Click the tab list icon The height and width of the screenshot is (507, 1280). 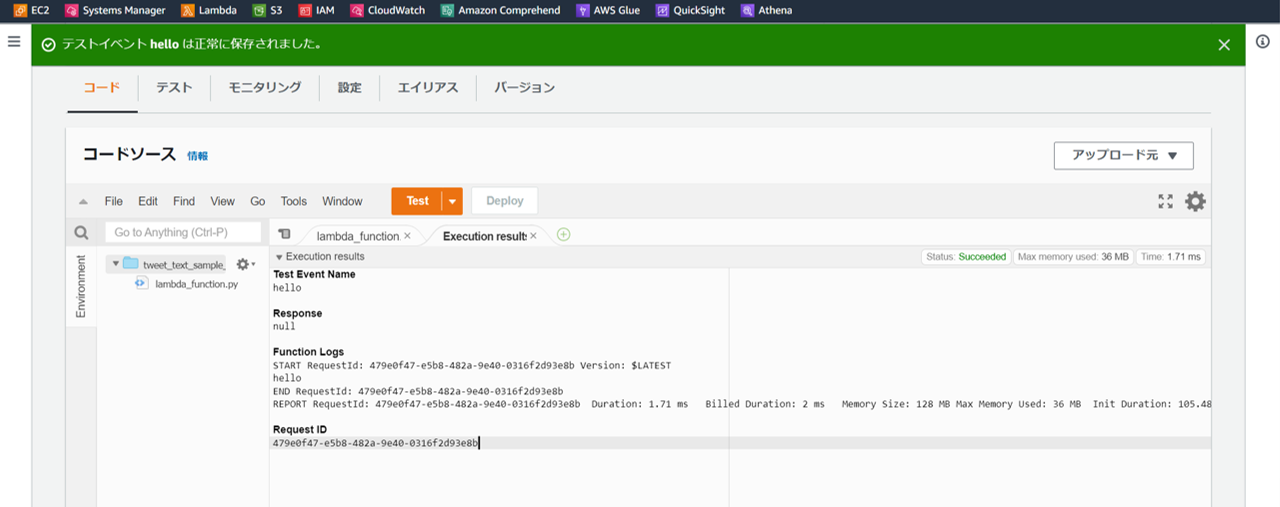pos(284,234)
